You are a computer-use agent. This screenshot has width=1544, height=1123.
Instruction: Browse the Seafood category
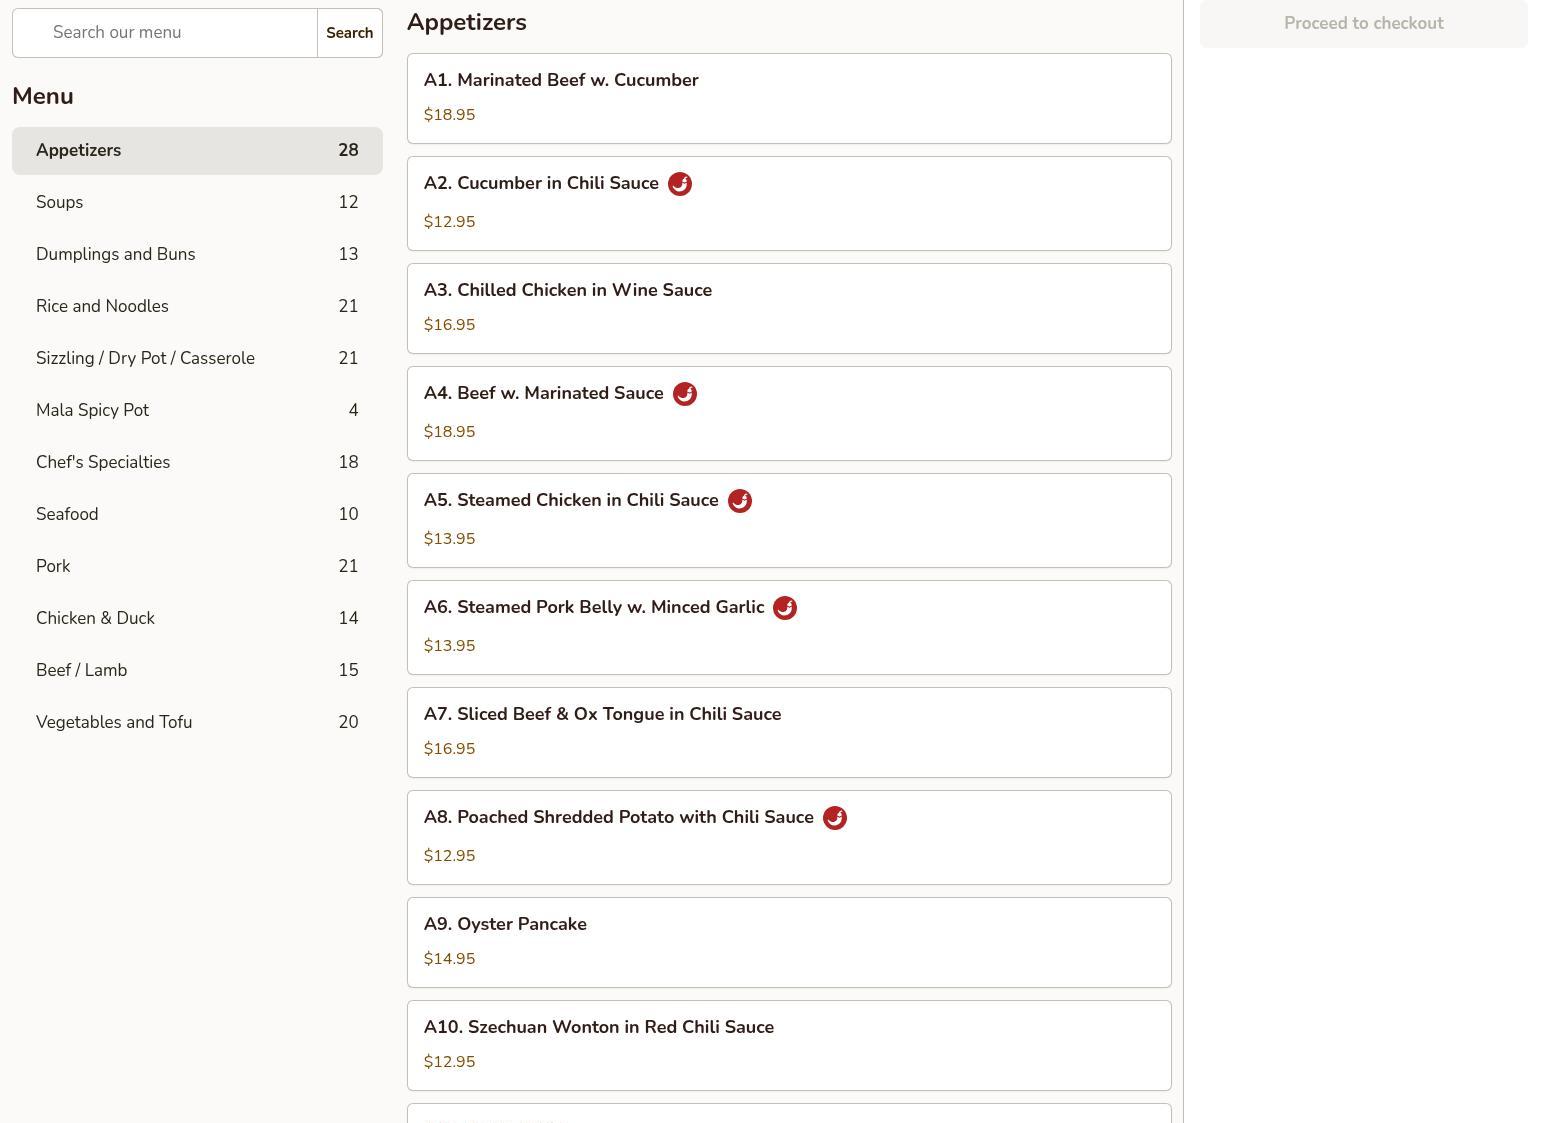point(197,515)
